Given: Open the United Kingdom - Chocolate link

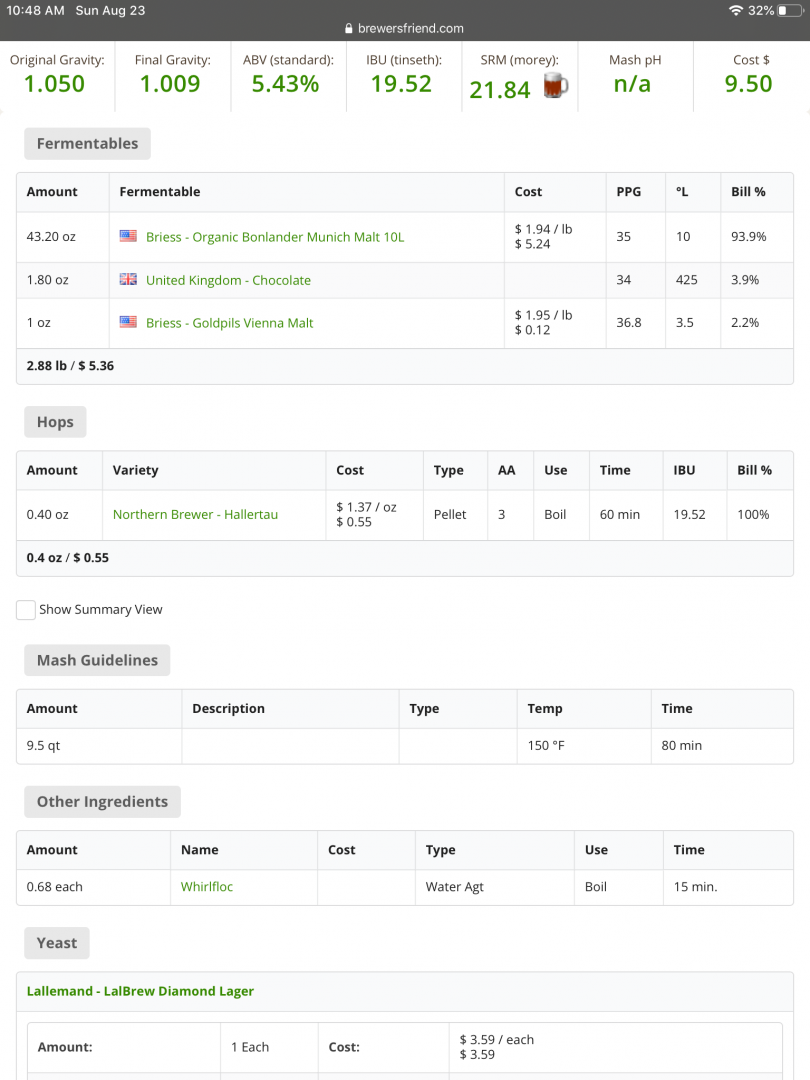Looking at the screenshot, I should tap(228, 280).
